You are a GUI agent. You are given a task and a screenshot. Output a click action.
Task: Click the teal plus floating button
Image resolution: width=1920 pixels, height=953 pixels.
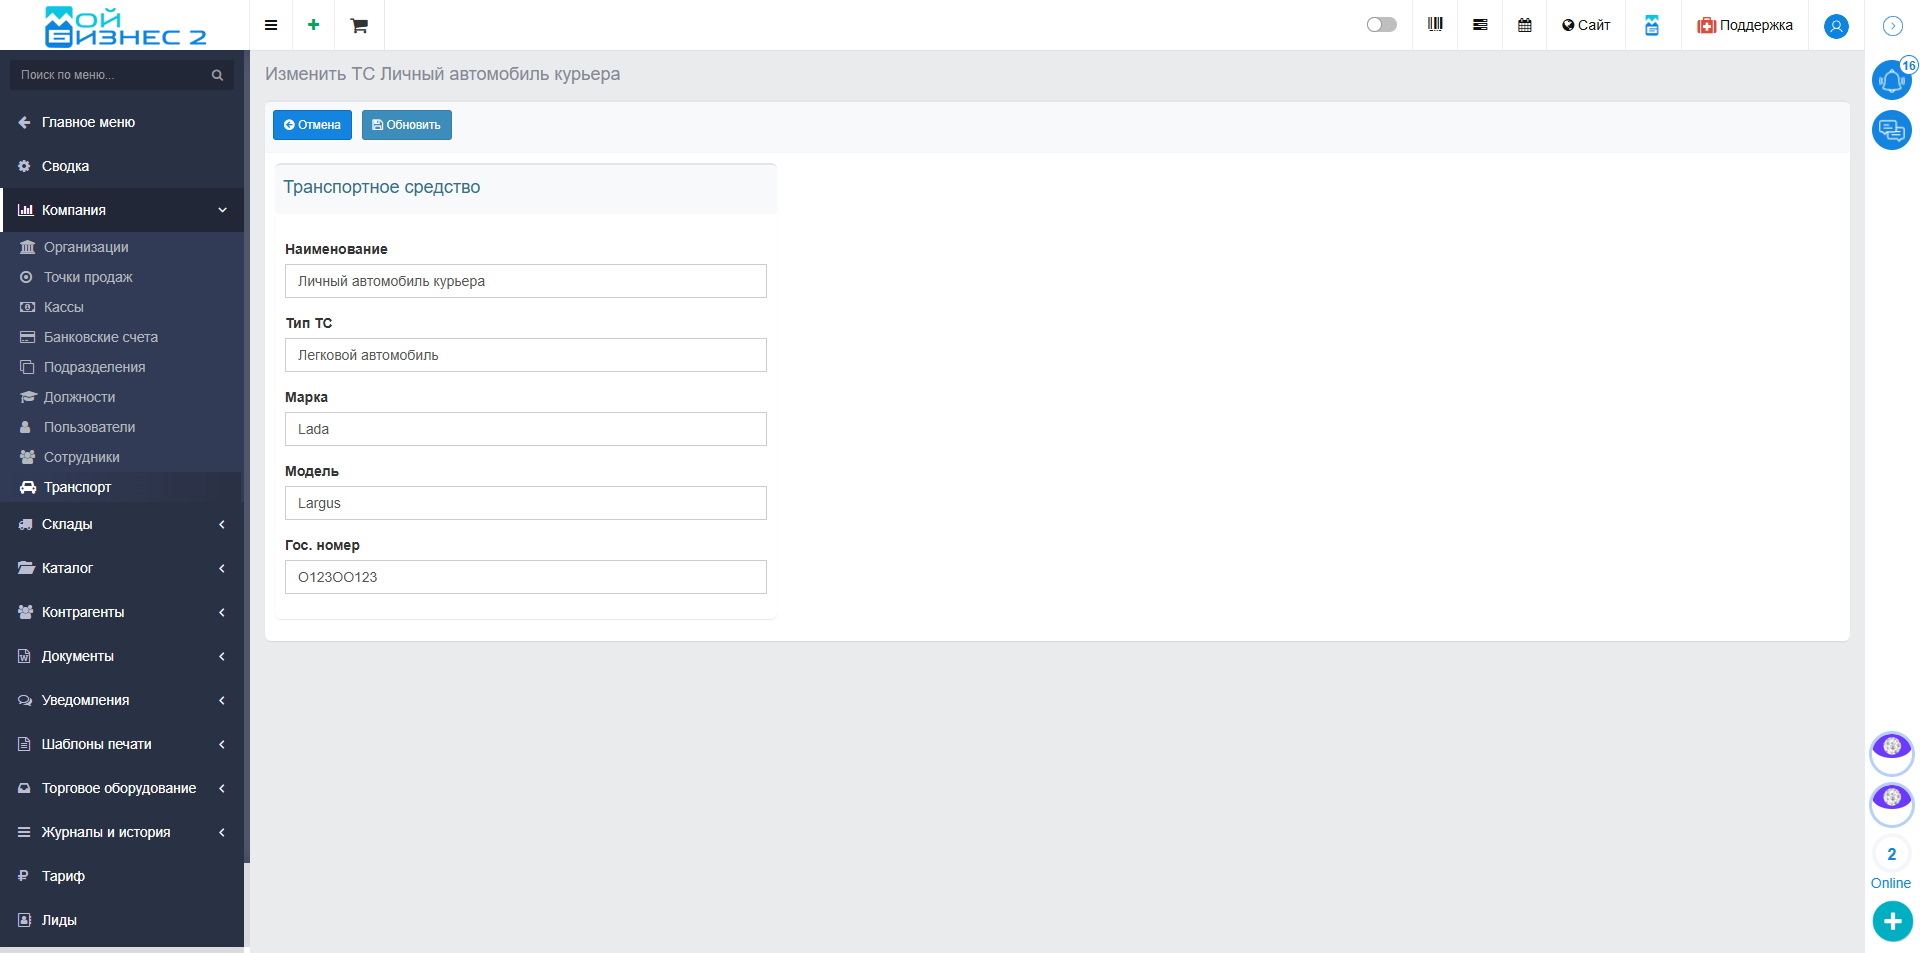1892,921
